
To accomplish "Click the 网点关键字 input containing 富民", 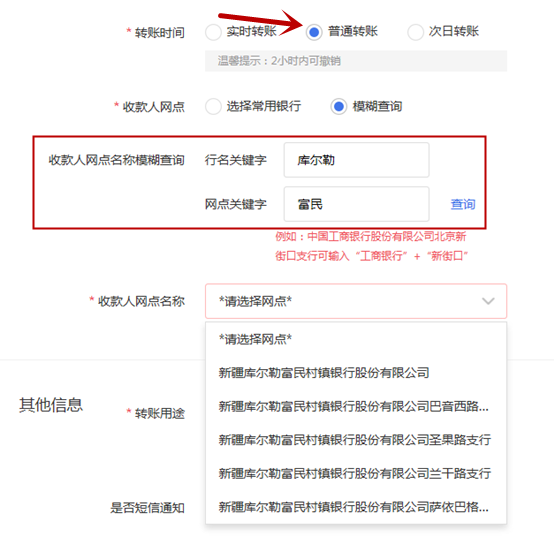I will pyautogui.click(x=356, y=204).
